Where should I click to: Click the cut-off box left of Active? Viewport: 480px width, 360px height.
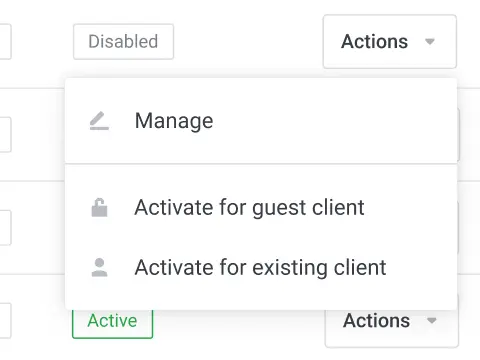[5, 321]
